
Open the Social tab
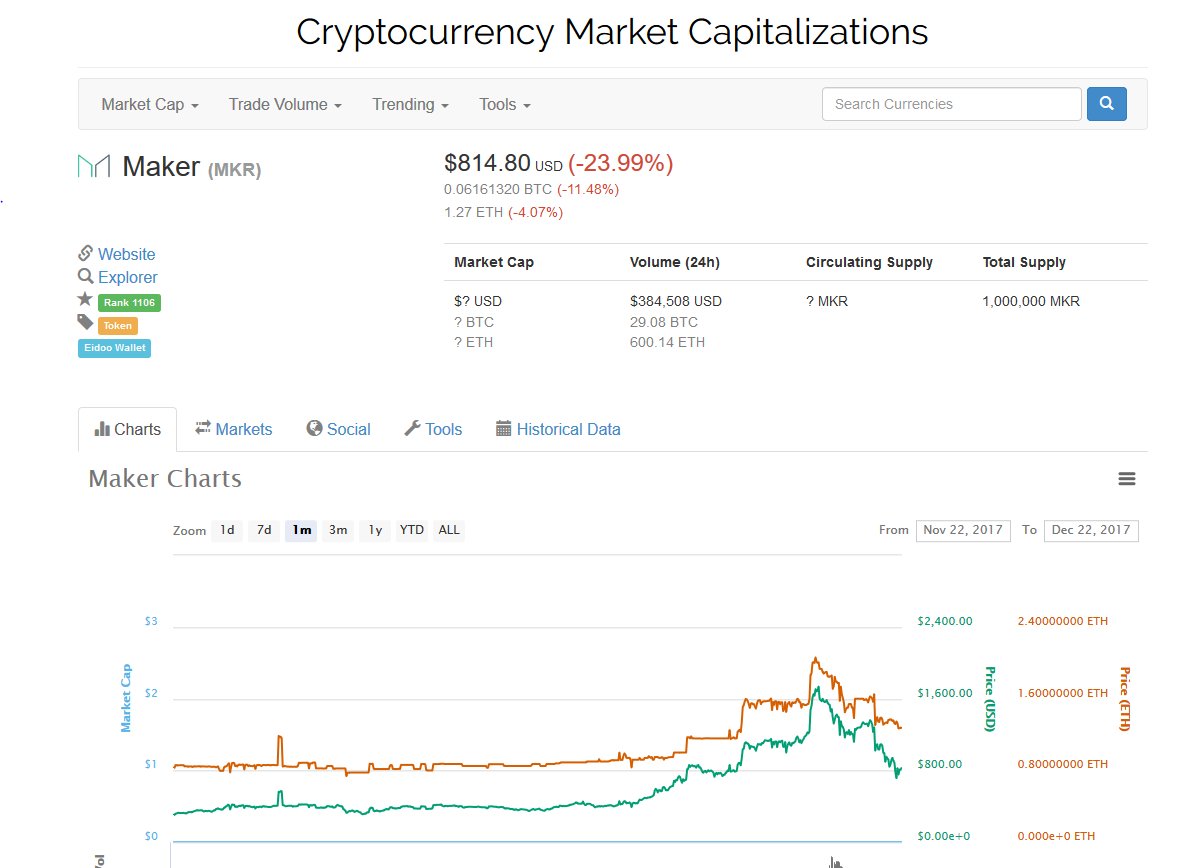point(339,429)
